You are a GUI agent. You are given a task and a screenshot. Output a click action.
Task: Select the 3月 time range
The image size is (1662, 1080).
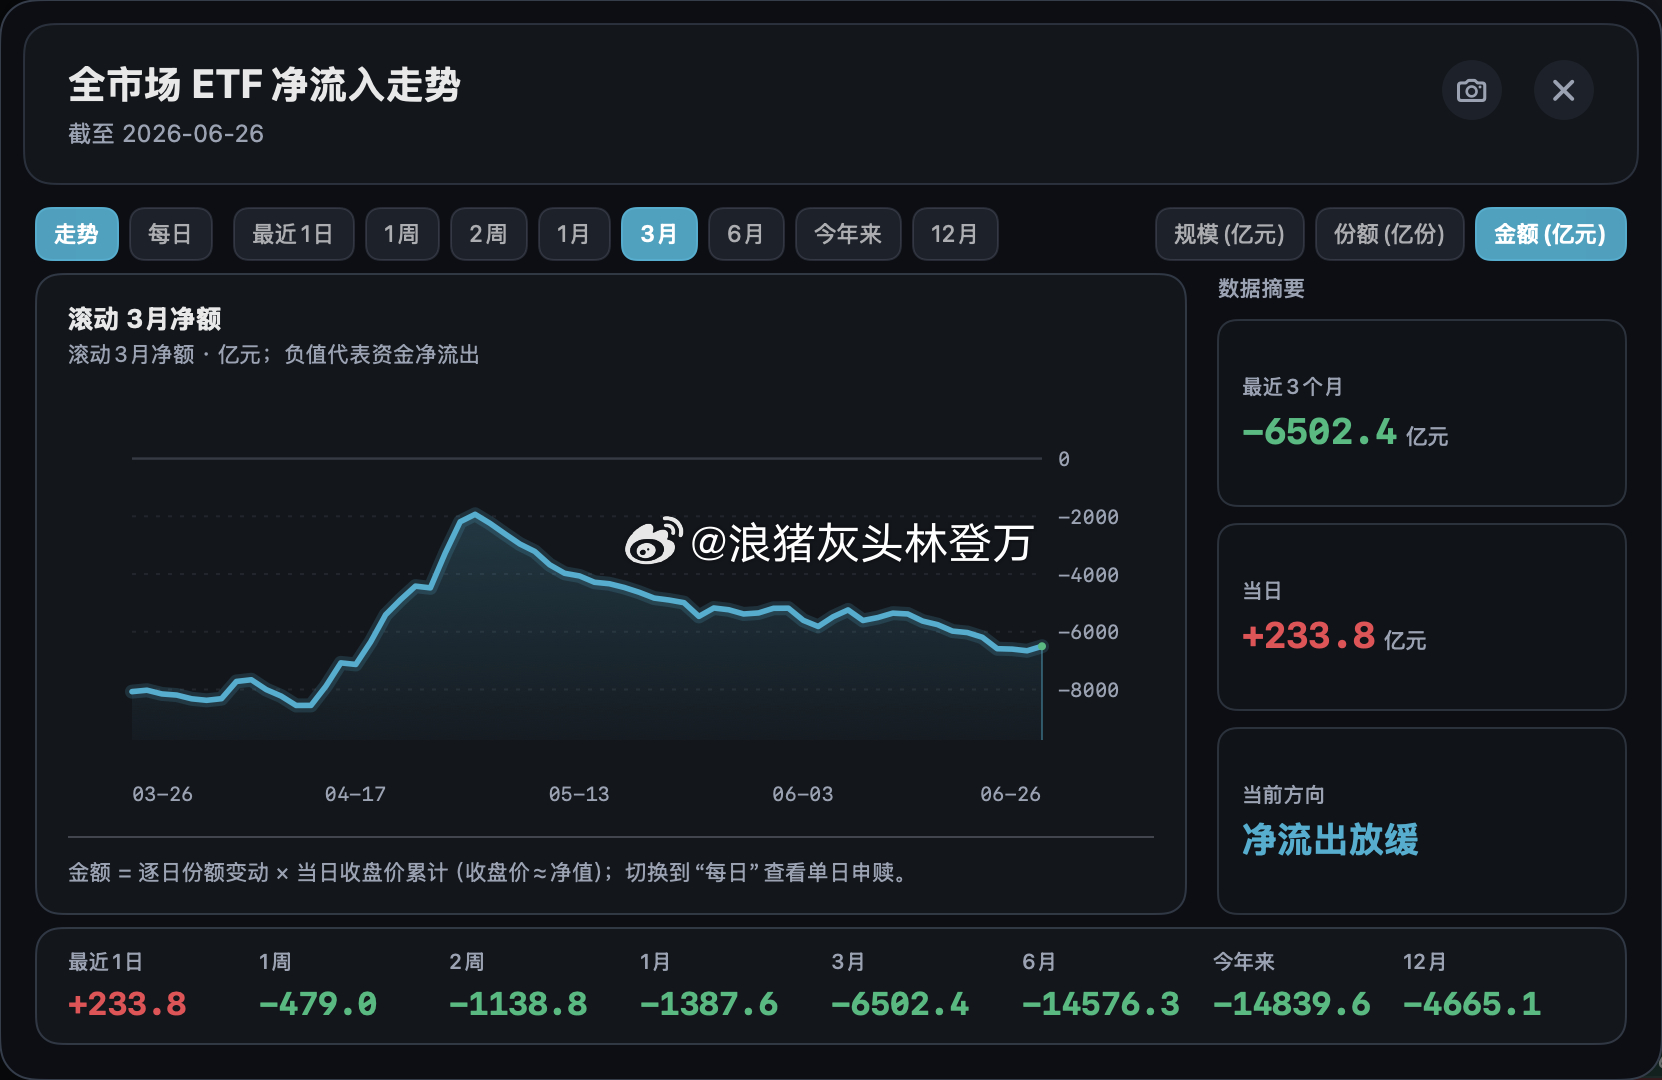pos(659,234)
